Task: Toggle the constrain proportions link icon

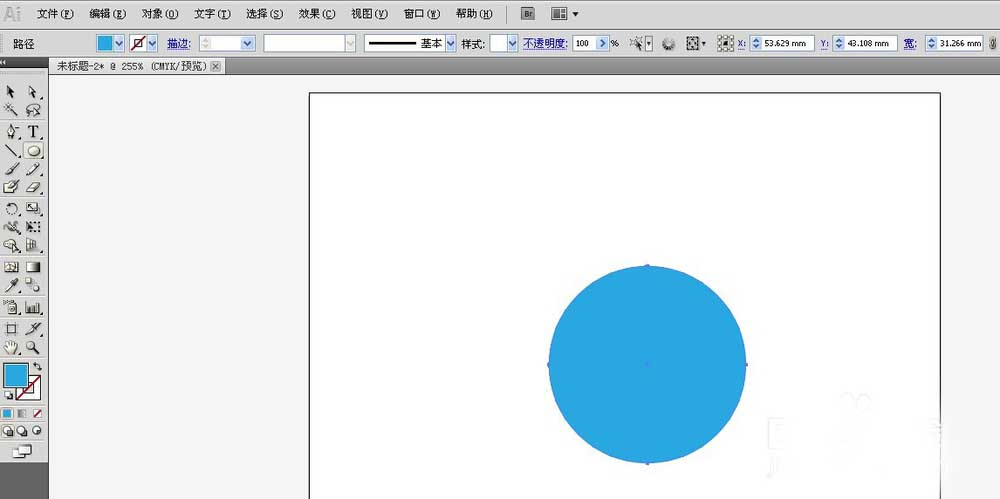Action: [994, 43]
